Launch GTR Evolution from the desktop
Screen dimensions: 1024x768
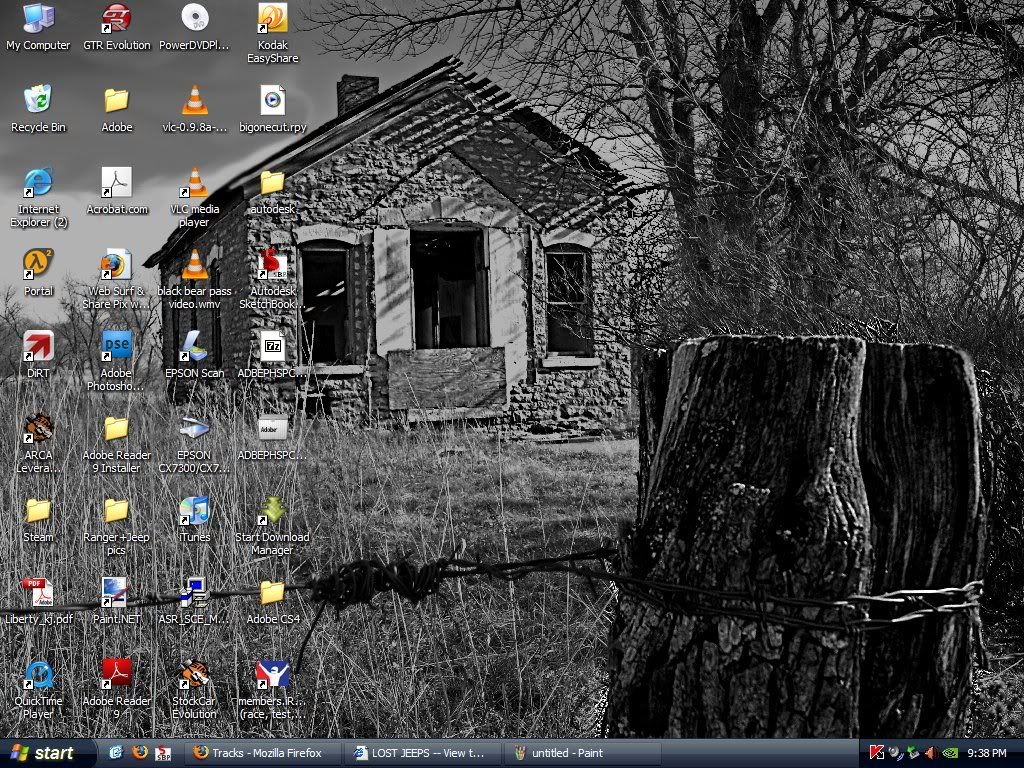[117, 19]
